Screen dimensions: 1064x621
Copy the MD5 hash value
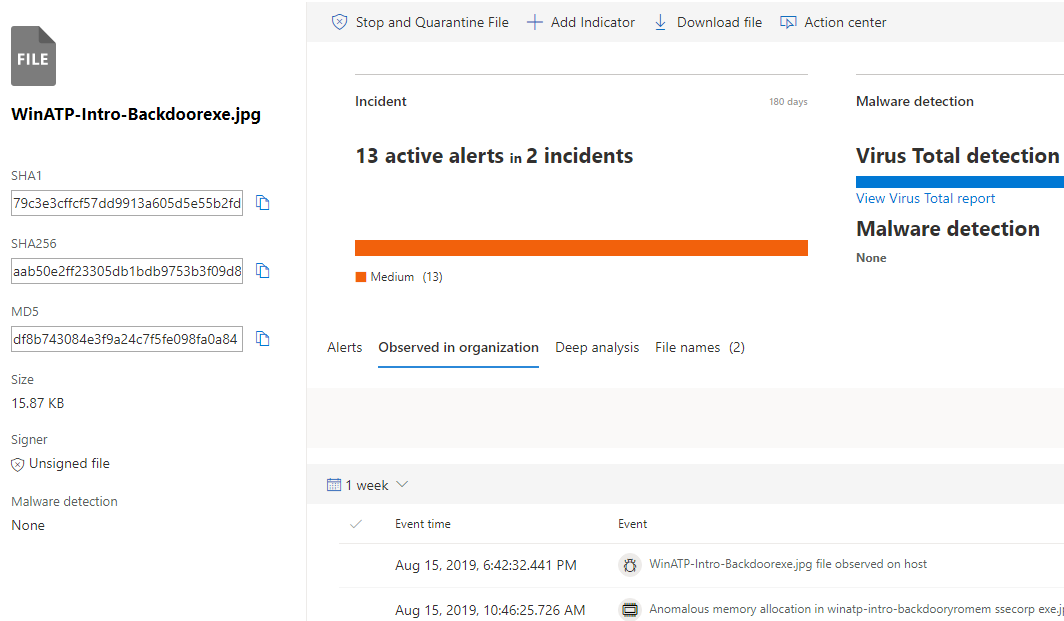tap(263, 339)
